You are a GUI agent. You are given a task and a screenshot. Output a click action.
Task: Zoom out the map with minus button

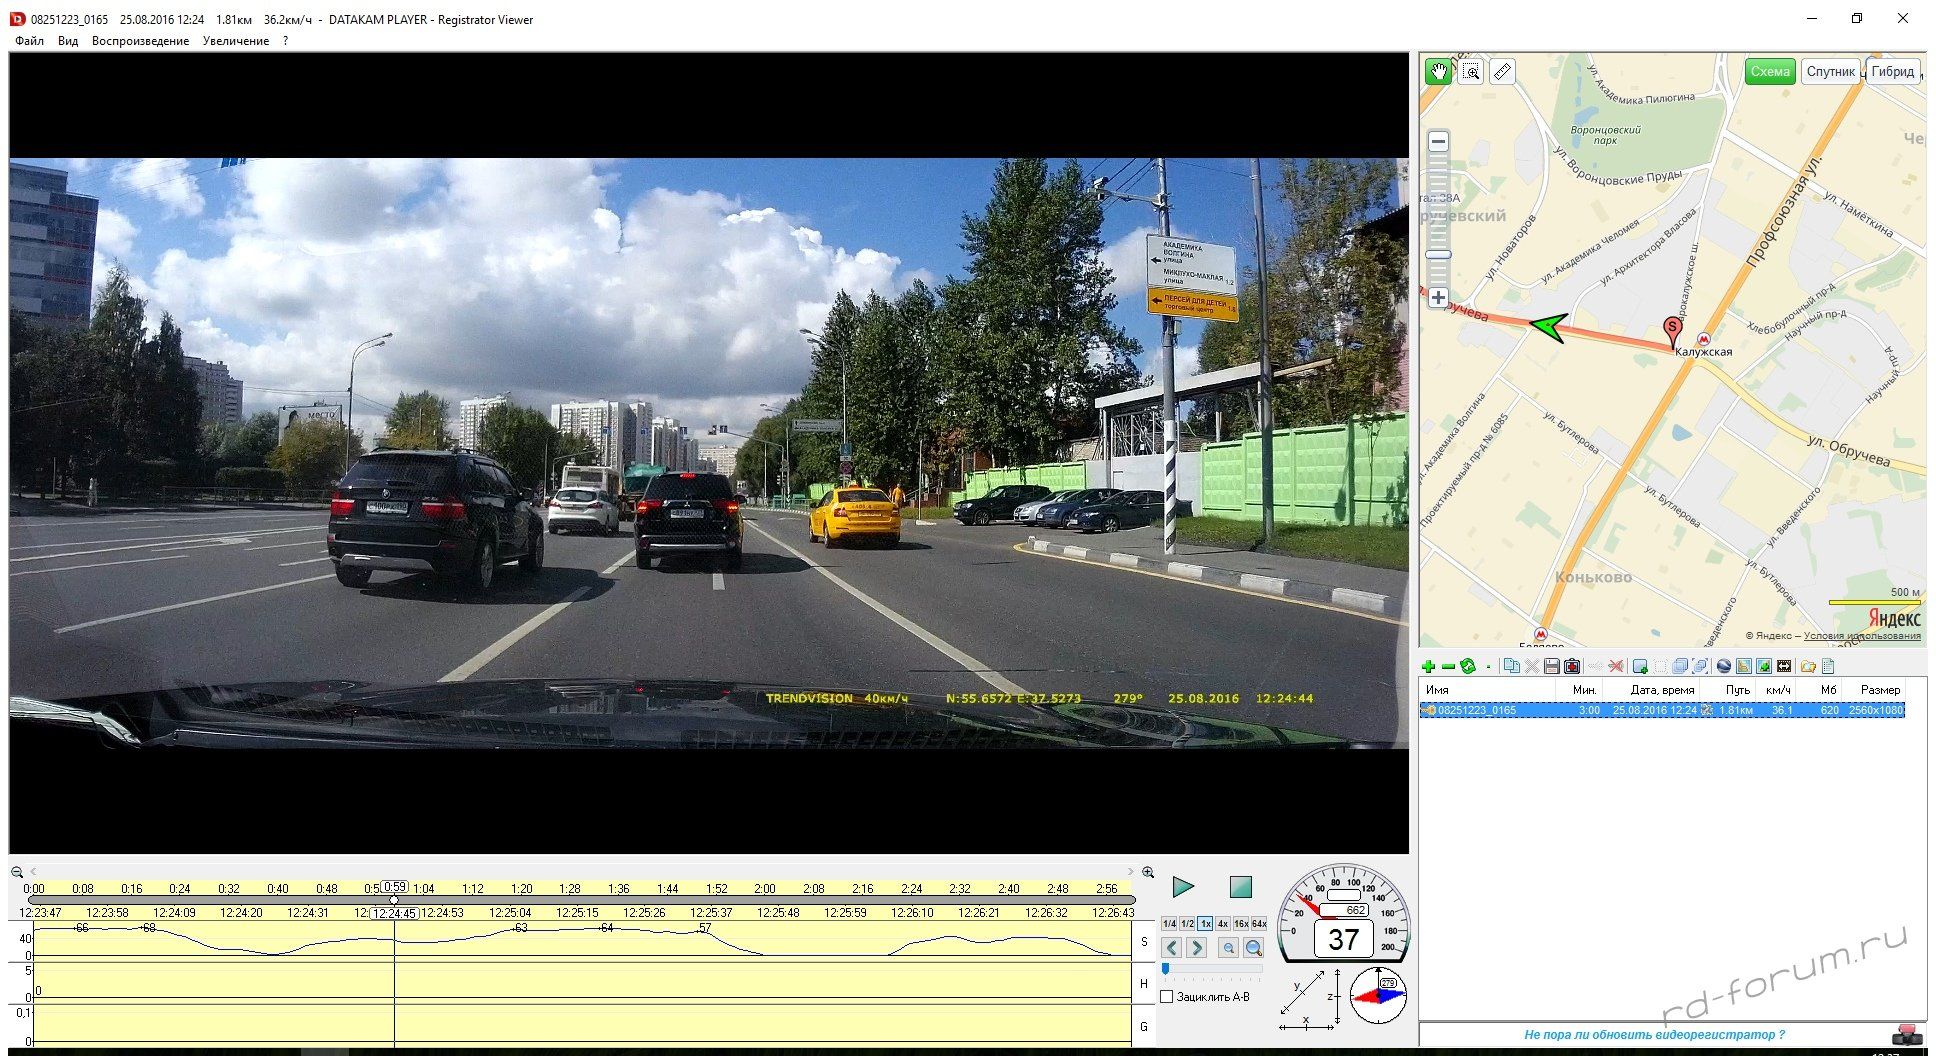click(x=1438, y=142)
